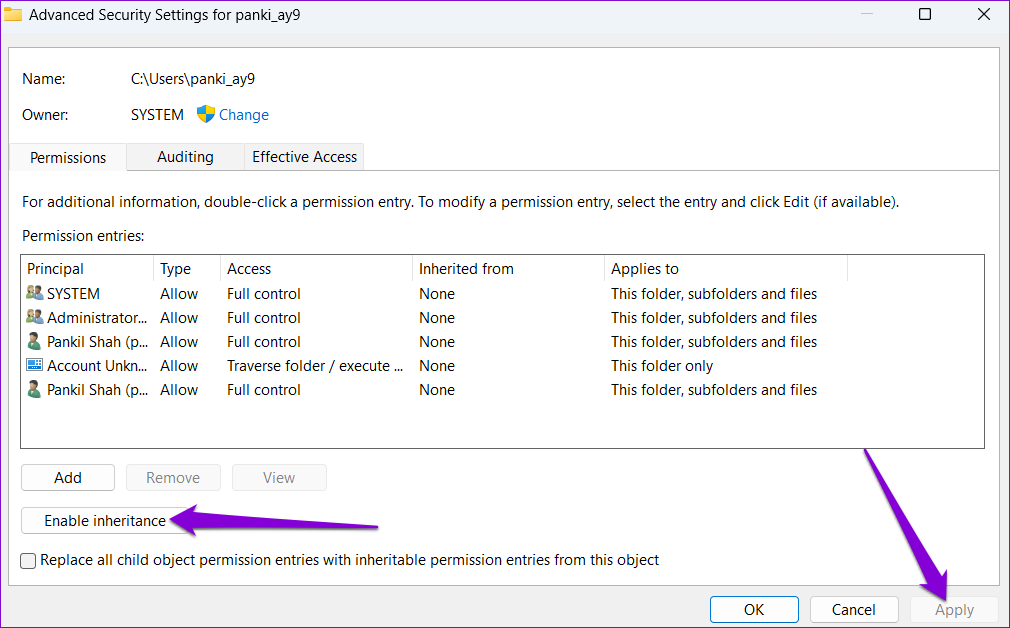Click the folder icon in title bar
The width and height of the screenshot is (1010, 628).
tap(13, 14)
